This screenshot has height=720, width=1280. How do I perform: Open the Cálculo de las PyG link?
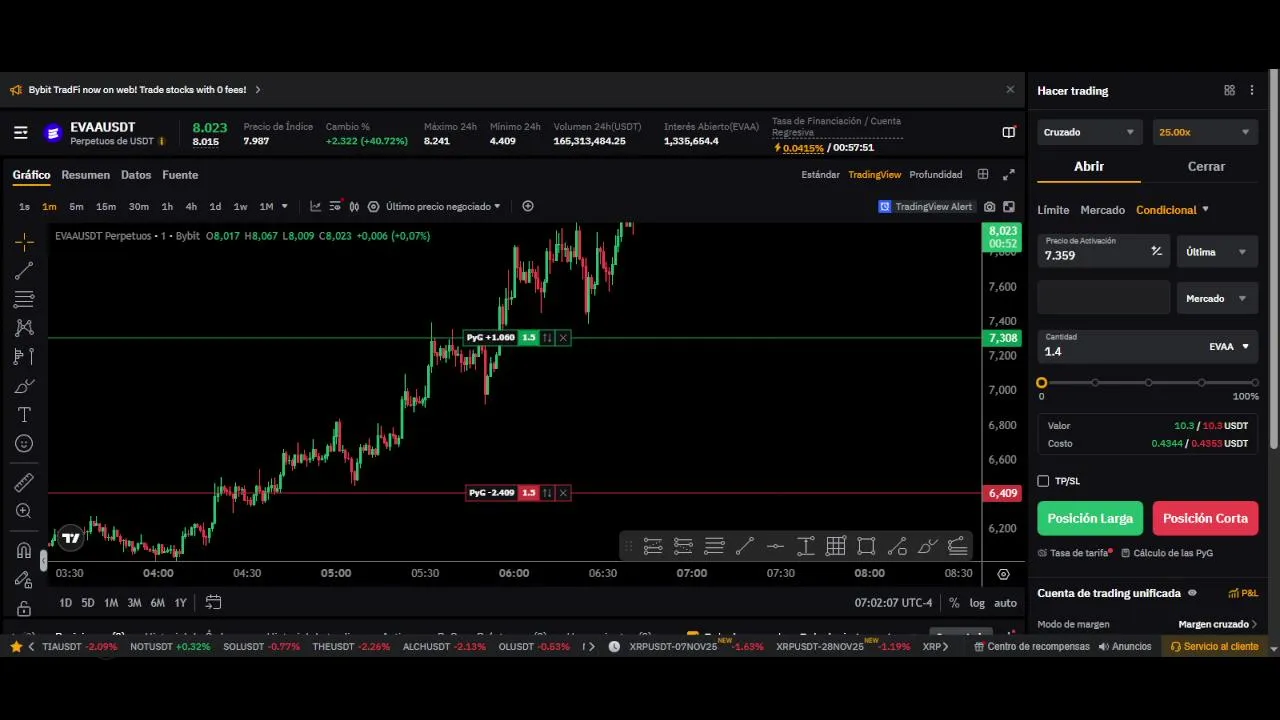(x=1167, y=553)
